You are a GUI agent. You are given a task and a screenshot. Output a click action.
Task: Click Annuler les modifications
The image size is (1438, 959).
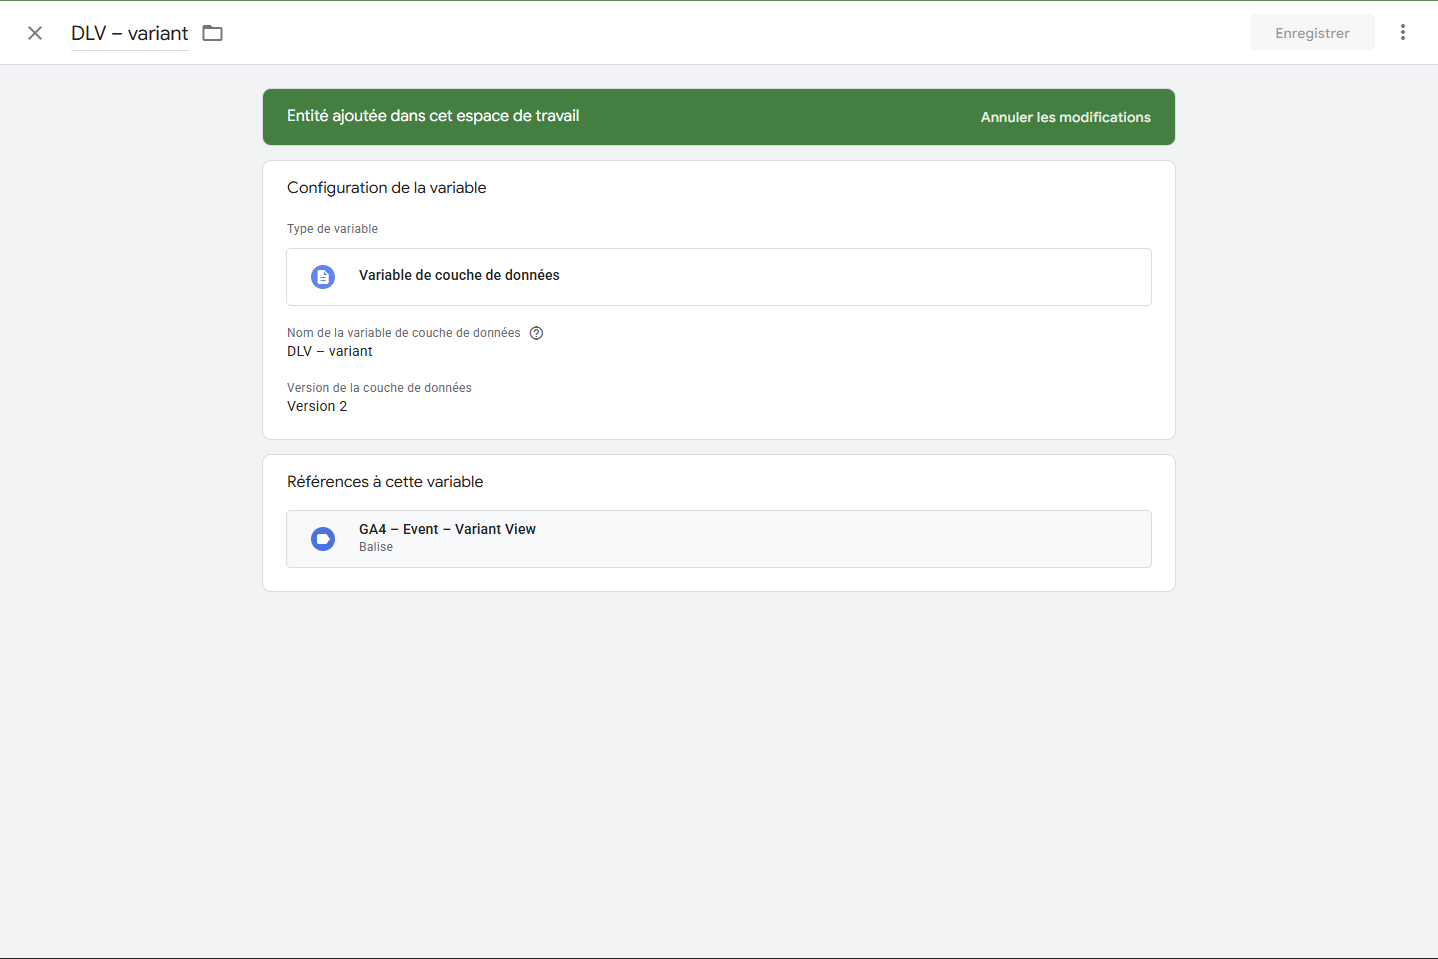[1065, 117]
